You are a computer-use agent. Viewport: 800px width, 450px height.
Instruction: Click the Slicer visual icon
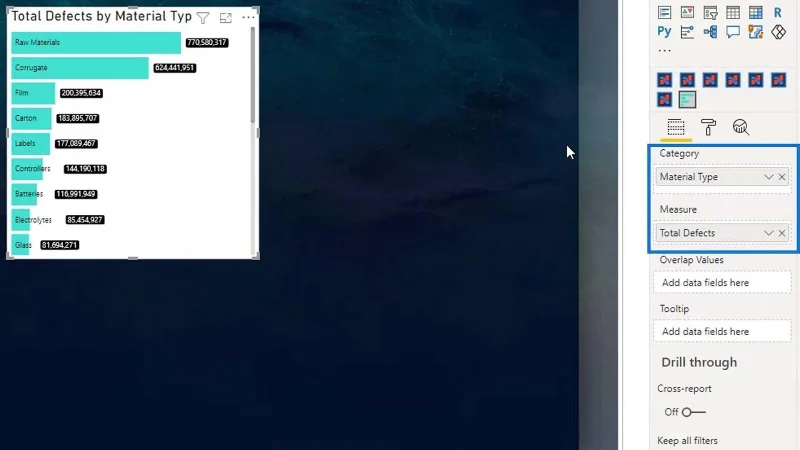[710, 13]
